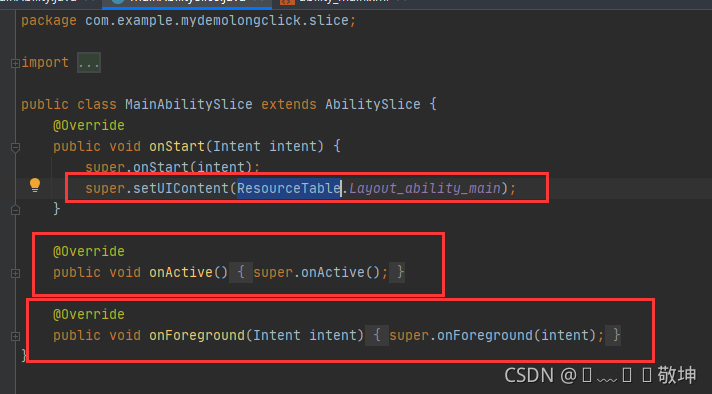The width and height of the screenshot is (712, 394).
Task: Click onForeground method name in declaration
Action: (x=197, y=335)
